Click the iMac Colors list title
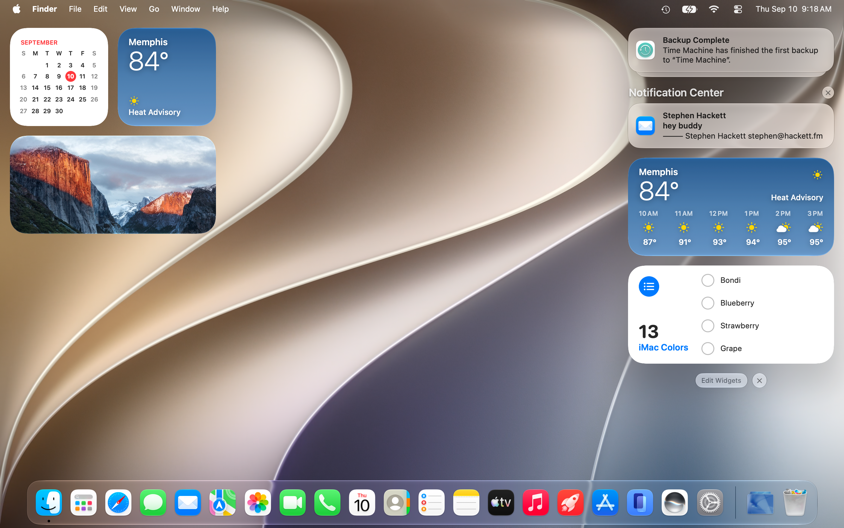The image size is (844, 528). (663, 348)
